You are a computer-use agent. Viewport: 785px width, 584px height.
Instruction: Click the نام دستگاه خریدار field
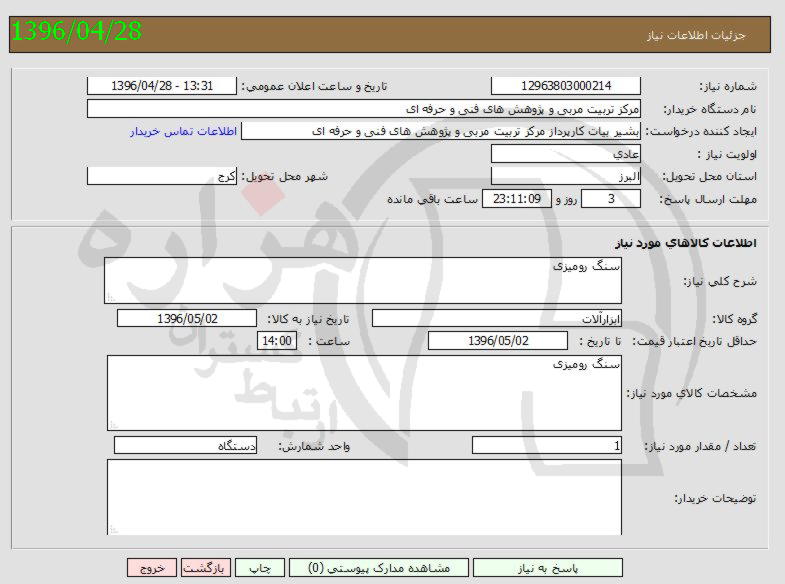(363, 108)
